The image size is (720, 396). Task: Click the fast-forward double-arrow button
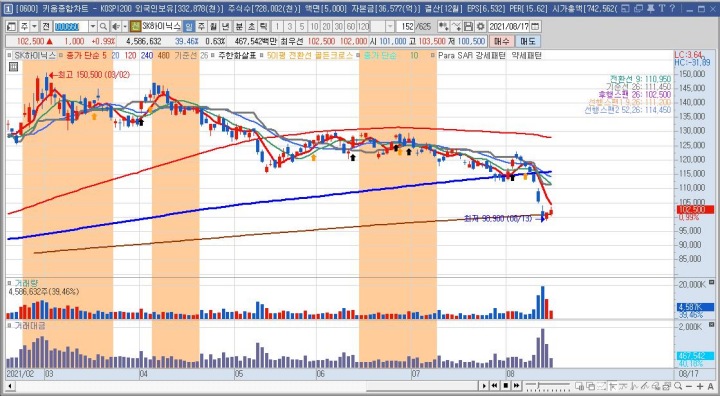point(516,386)
